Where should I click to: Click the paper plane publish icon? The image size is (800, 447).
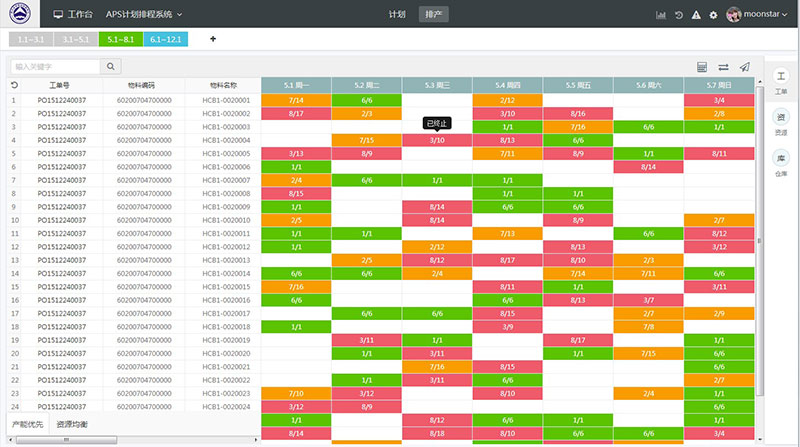pos(744,67)
